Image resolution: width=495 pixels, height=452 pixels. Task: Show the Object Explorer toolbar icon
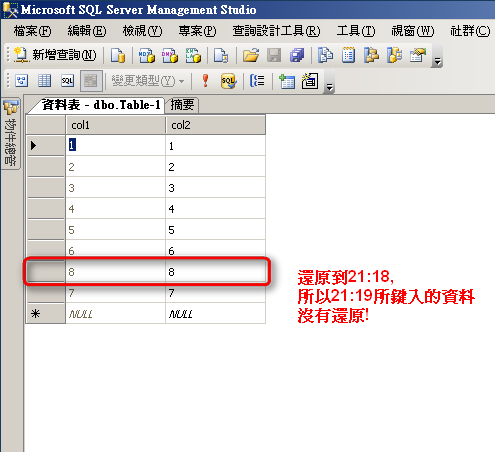coord(371,55)
